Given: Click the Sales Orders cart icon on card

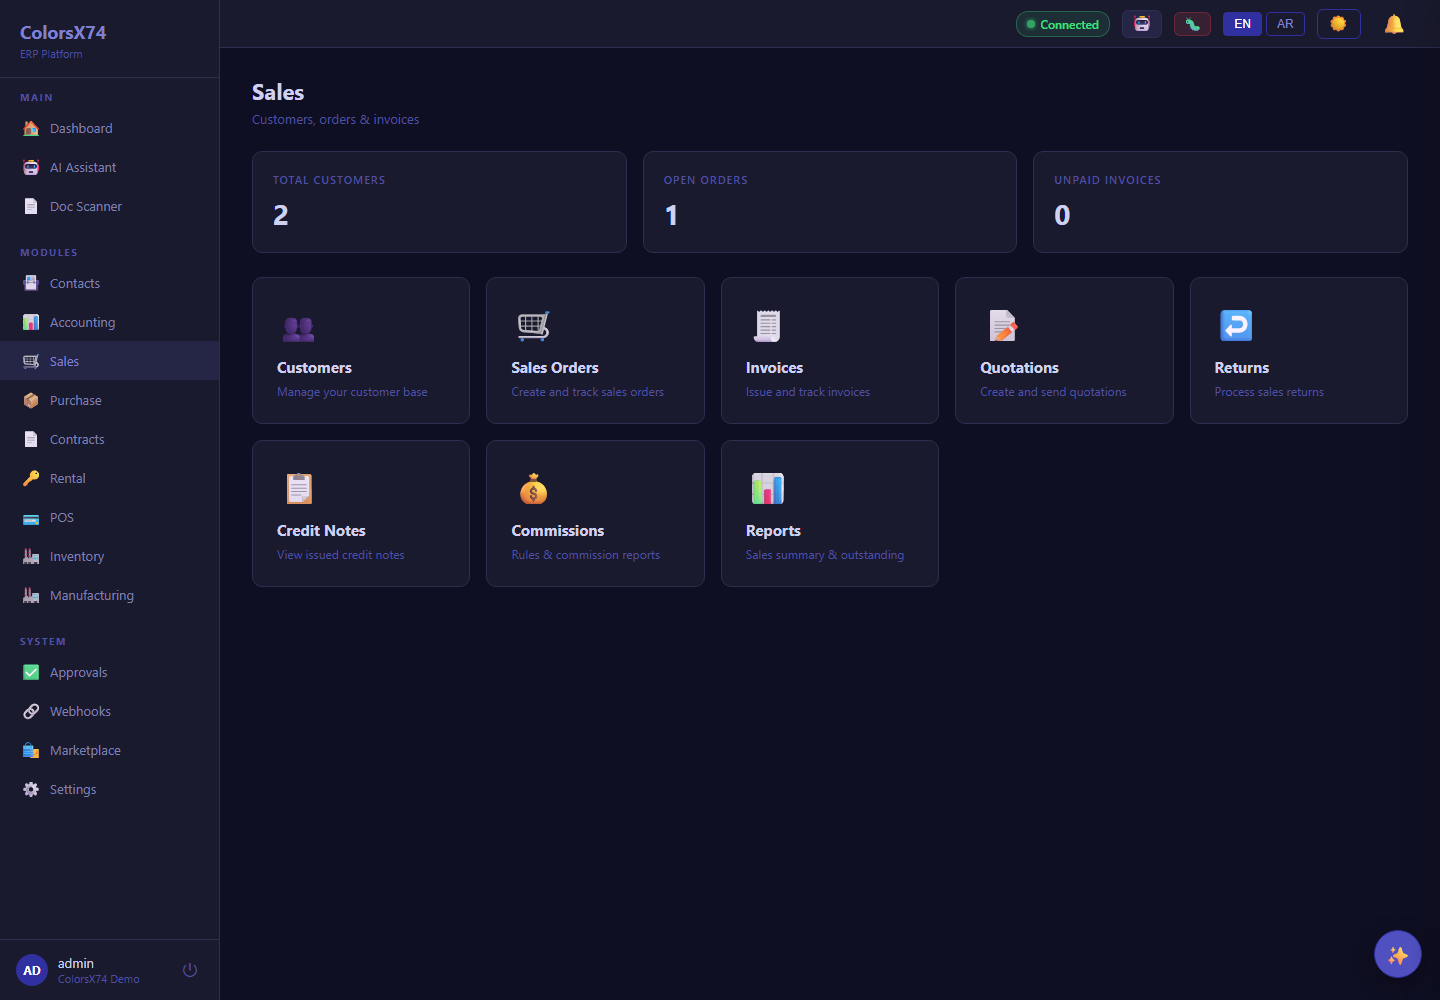Looking at the screenshot, I should point(533,326).
